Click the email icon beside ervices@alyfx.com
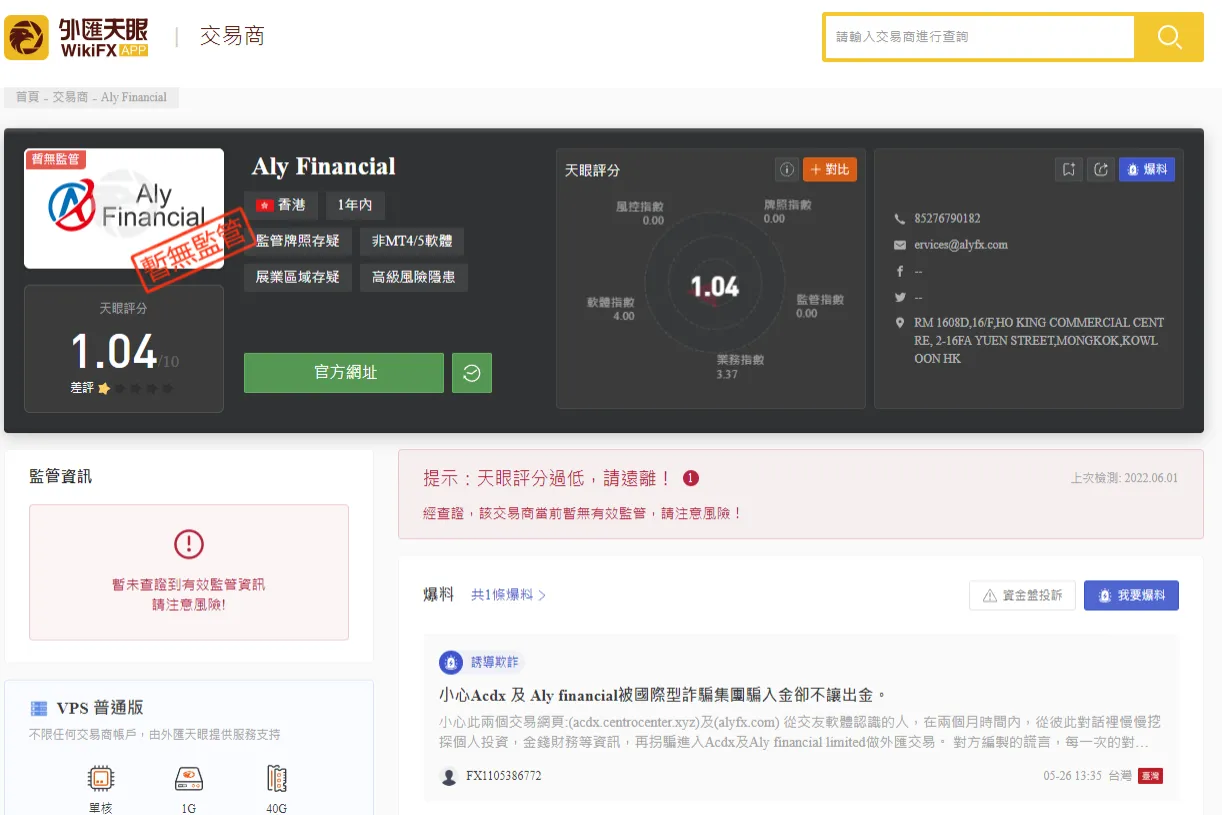1222x815 pixels. (900, 245)
